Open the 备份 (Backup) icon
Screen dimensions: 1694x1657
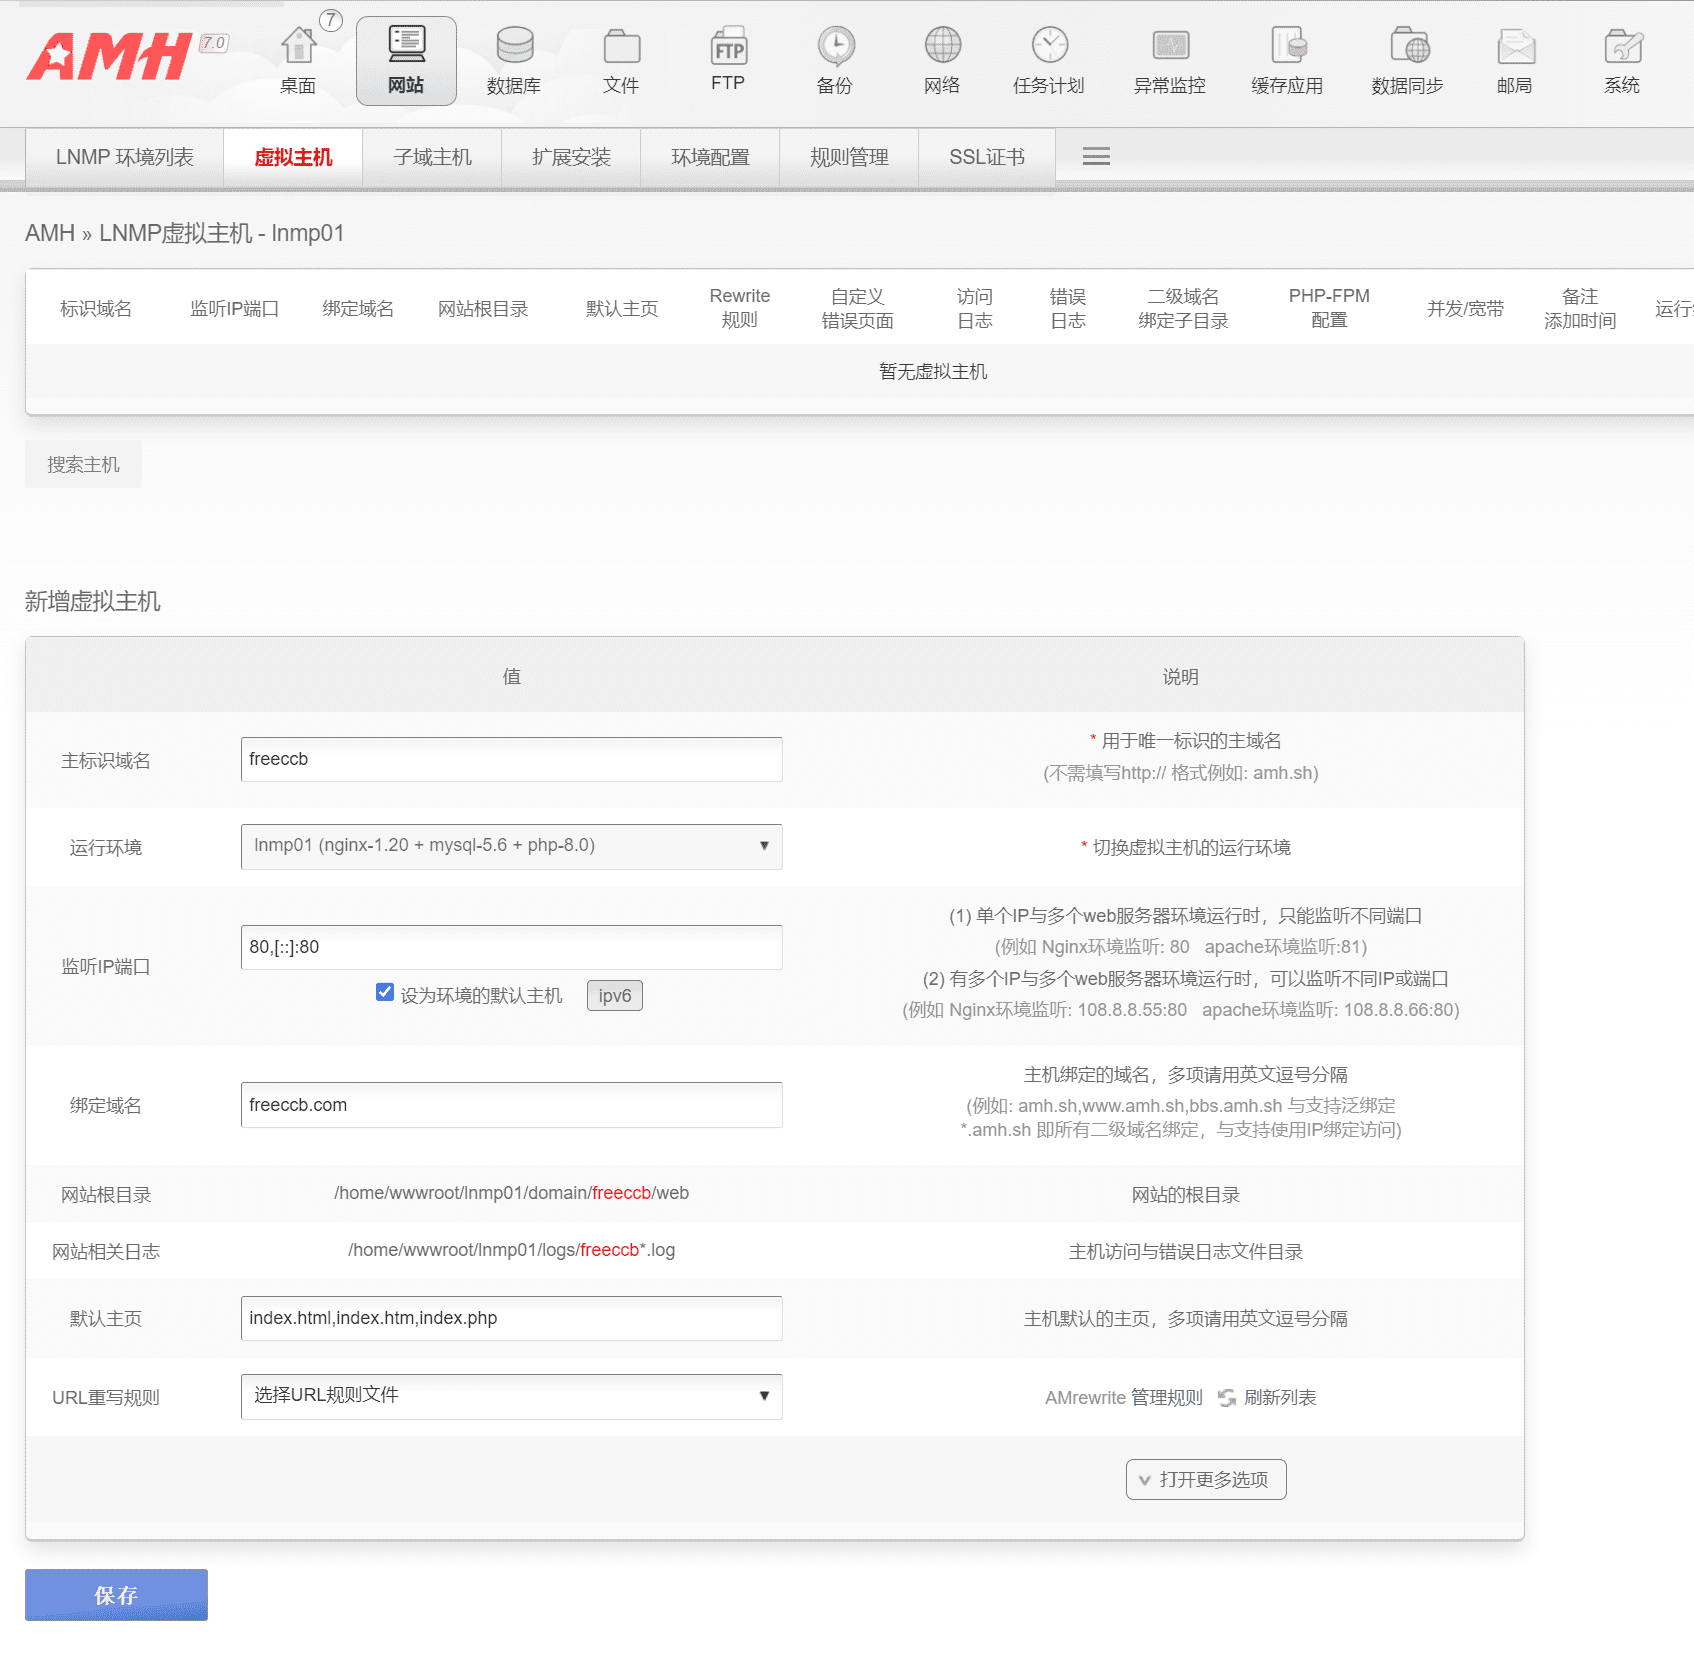835,58
